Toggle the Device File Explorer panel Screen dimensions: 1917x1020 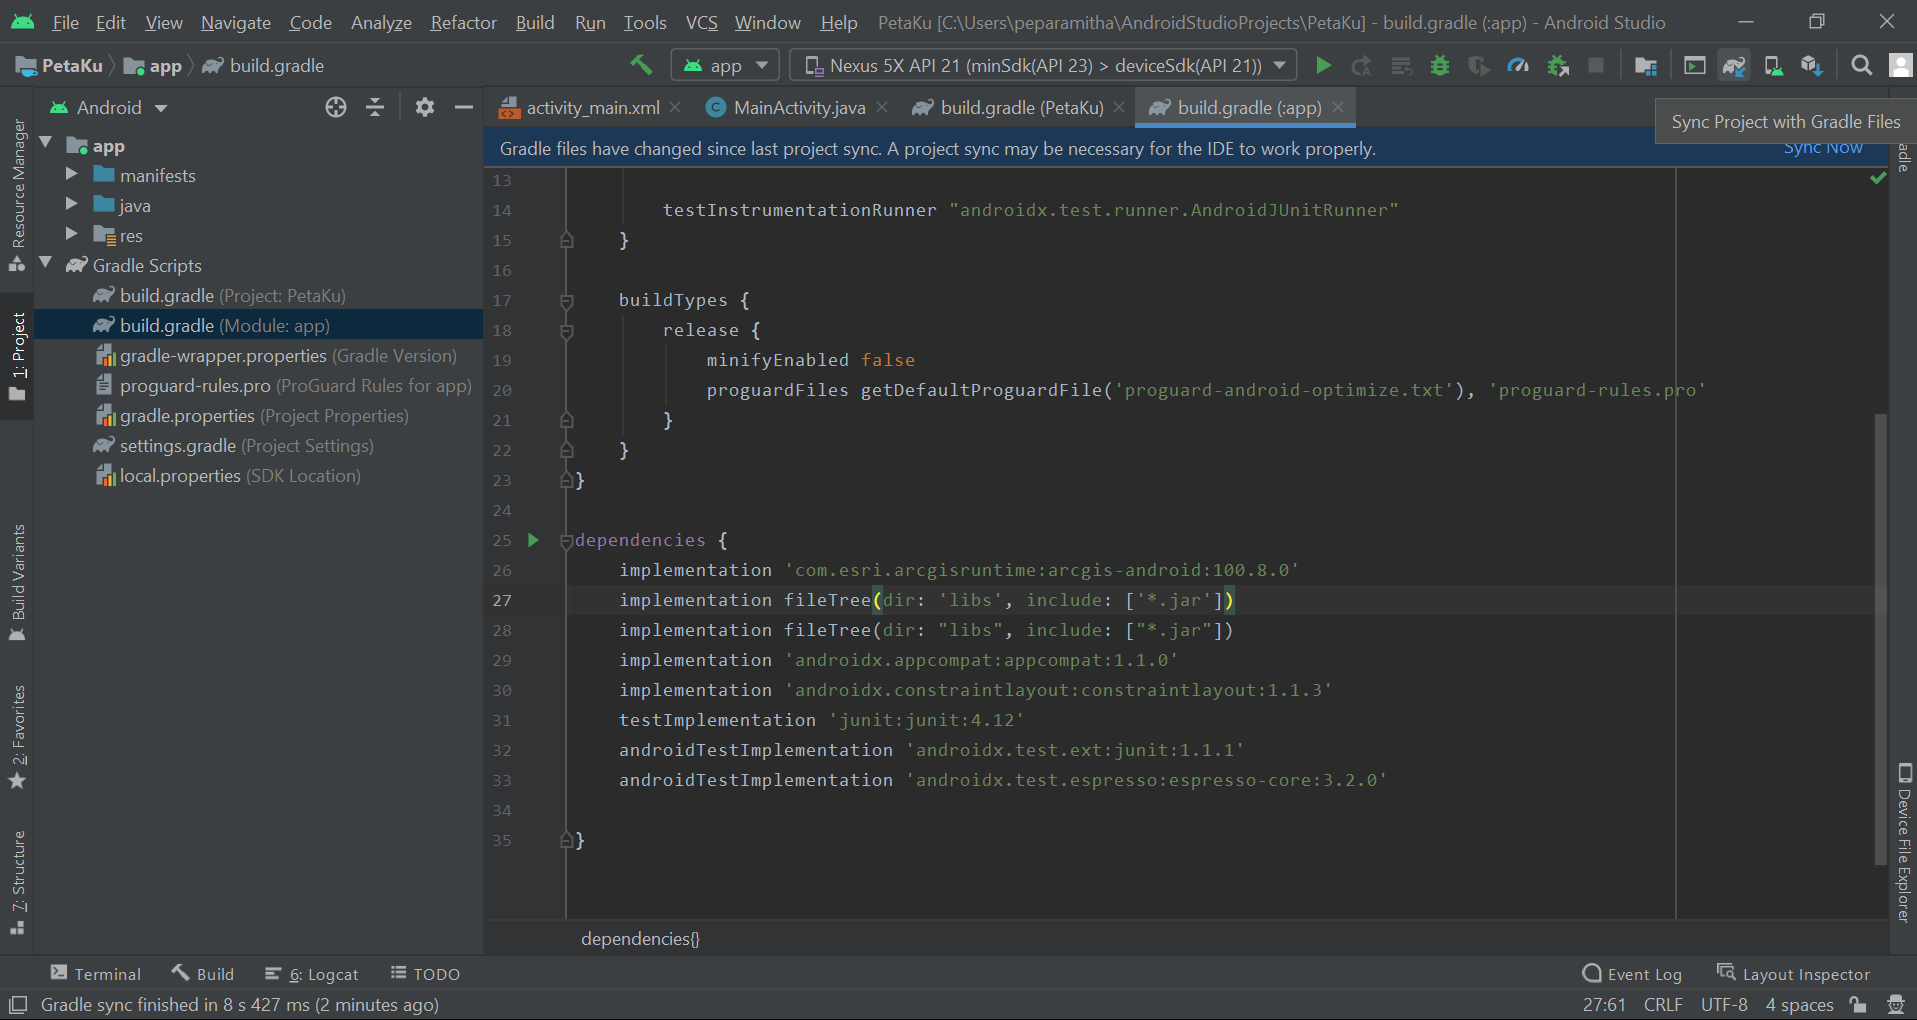coord(1904,843)
